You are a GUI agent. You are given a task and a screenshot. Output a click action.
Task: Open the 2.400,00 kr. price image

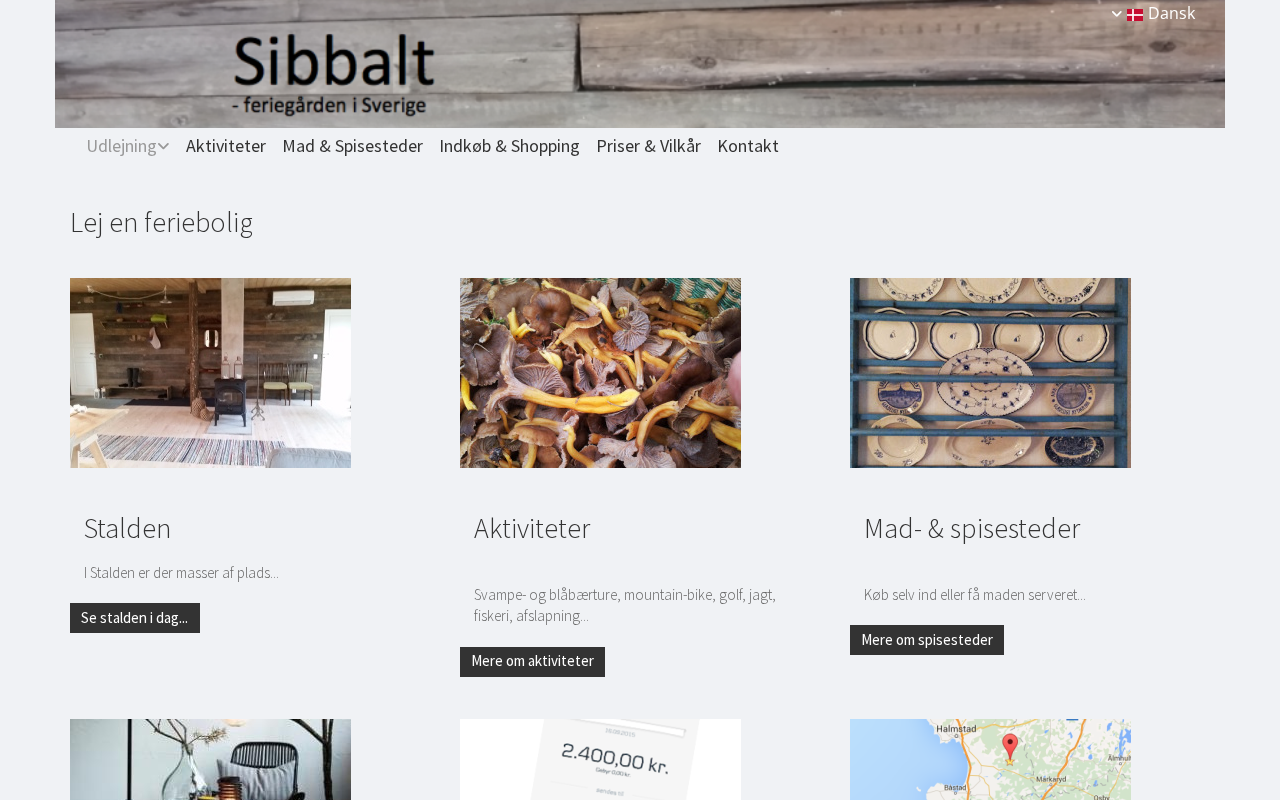[600, 760]
